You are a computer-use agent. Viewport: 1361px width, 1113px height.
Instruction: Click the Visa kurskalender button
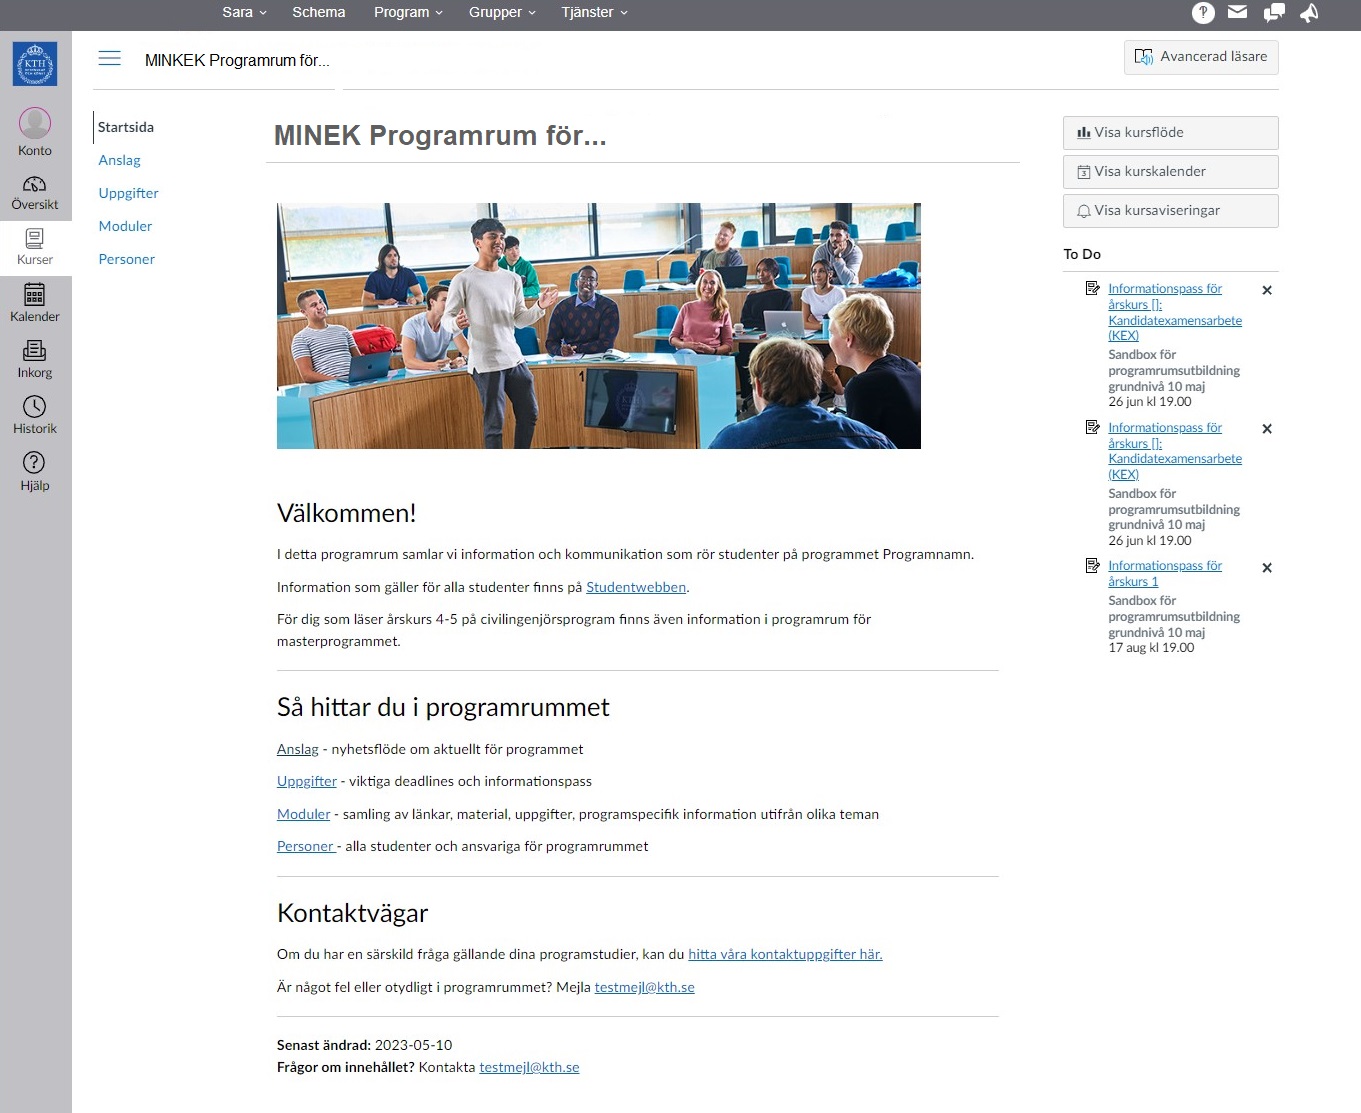pos(1170,172)
